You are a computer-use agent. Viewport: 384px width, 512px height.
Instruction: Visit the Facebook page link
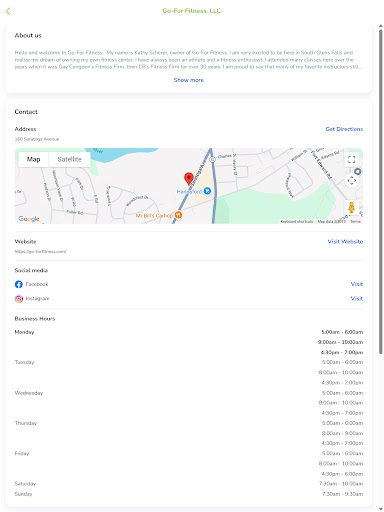coord(357,284)
